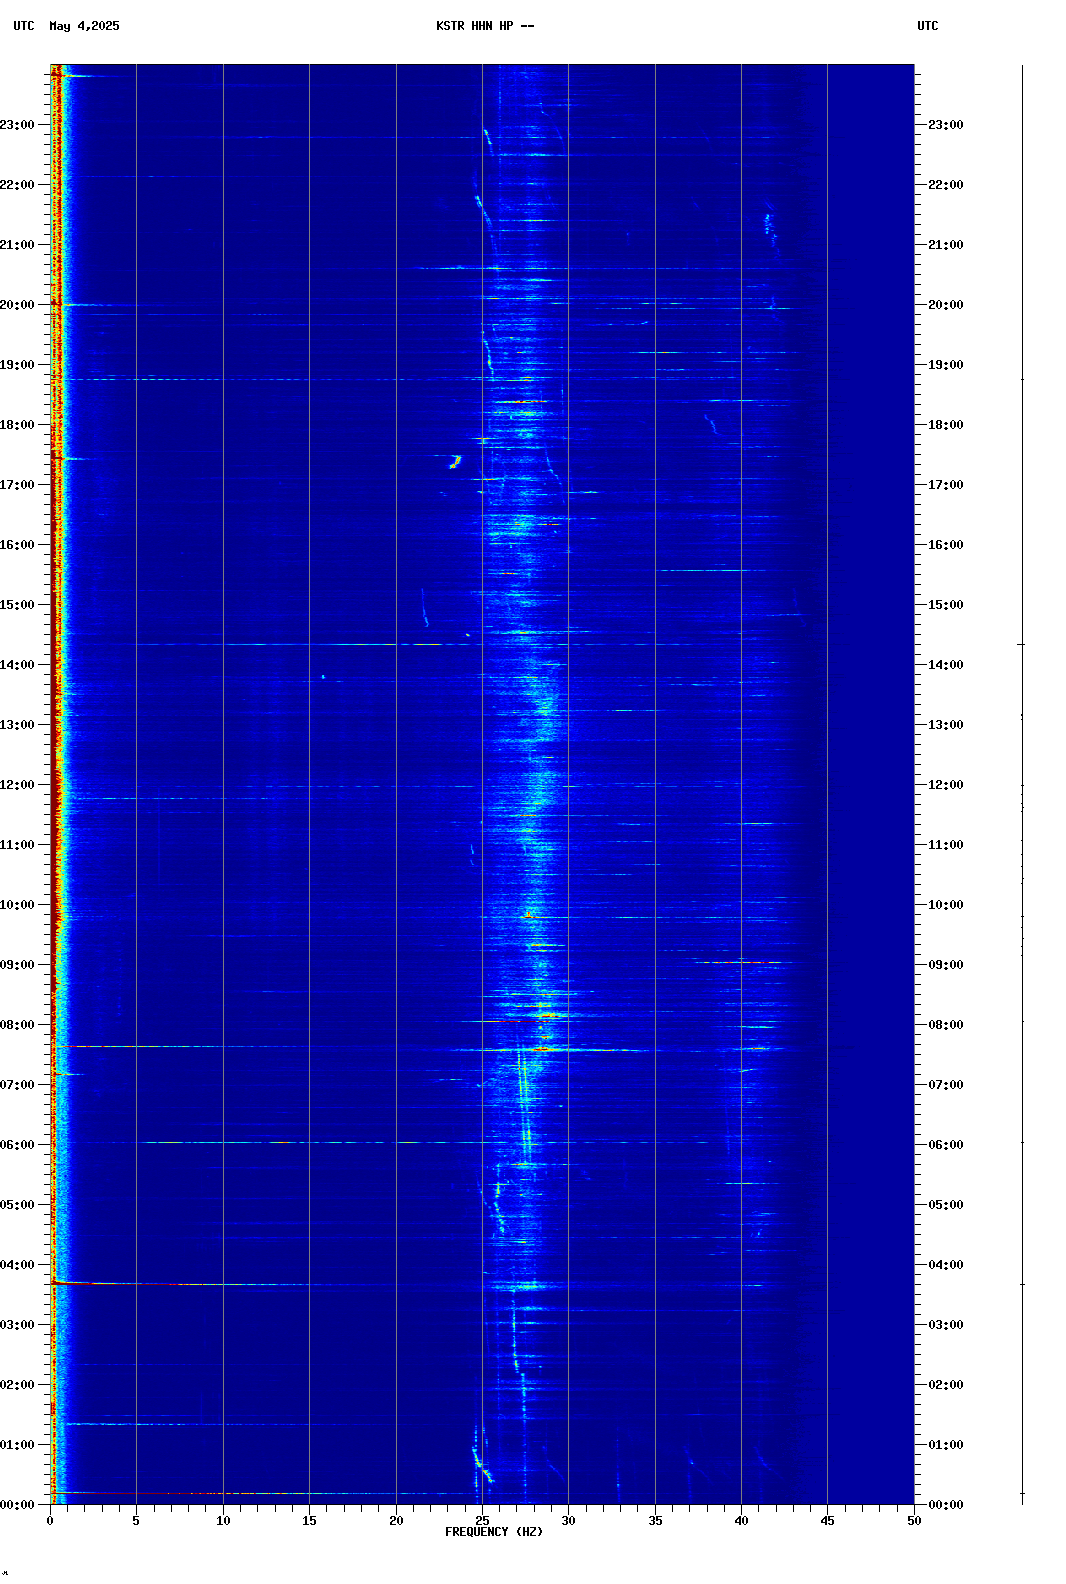Click the left axis 17:00 time label
This screenshot has height=1584, width=1066.
coord(17,485)
